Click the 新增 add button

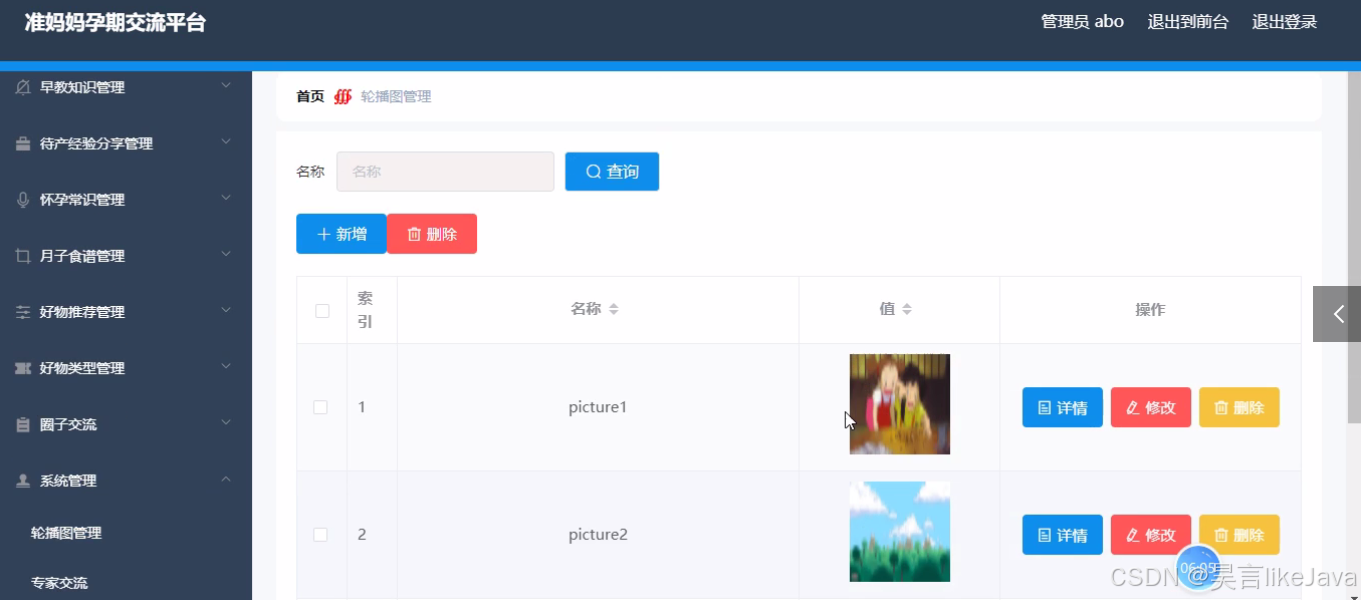click(x=341, y=234)
